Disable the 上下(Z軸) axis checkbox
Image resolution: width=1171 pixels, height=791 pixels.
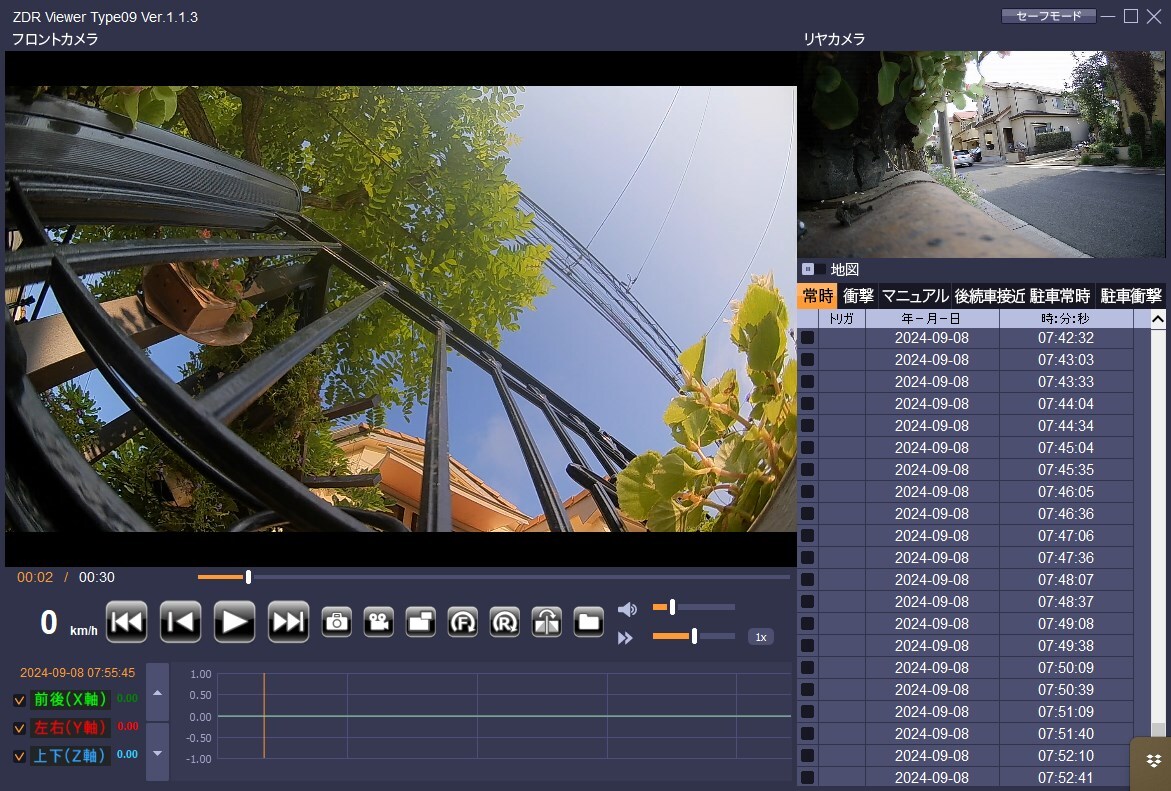click(x=20, y=756)
